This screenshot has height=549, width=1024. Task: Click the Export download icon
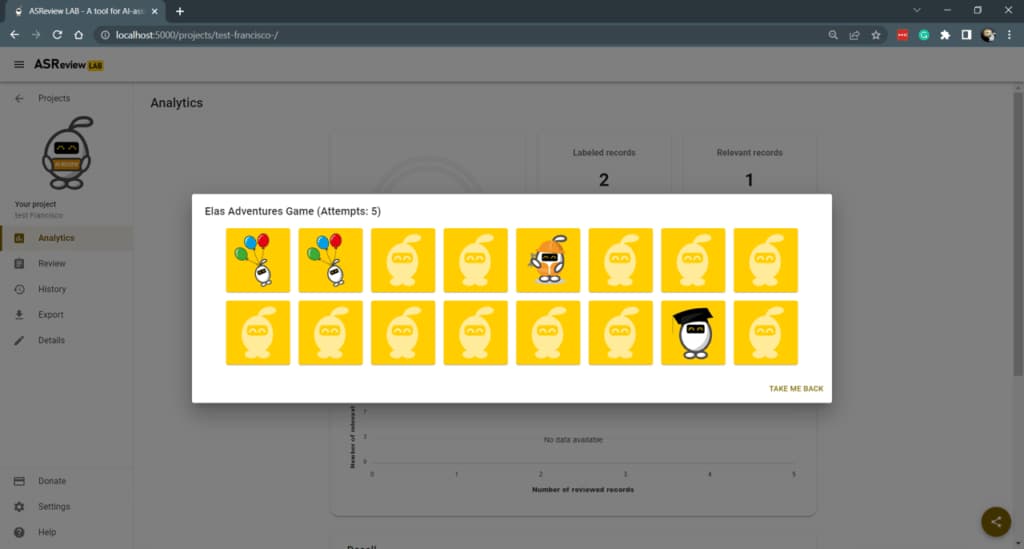(19, 315)
